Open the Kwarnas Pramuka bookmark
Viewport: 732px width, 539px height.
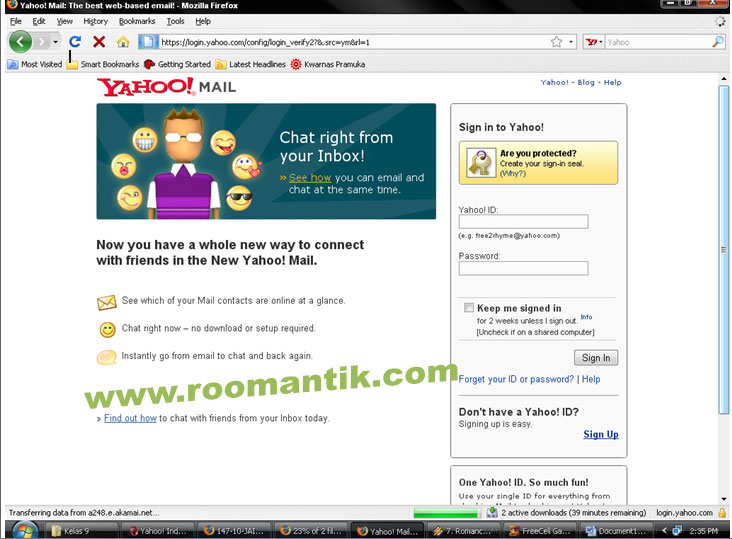[x=328, y=64]
